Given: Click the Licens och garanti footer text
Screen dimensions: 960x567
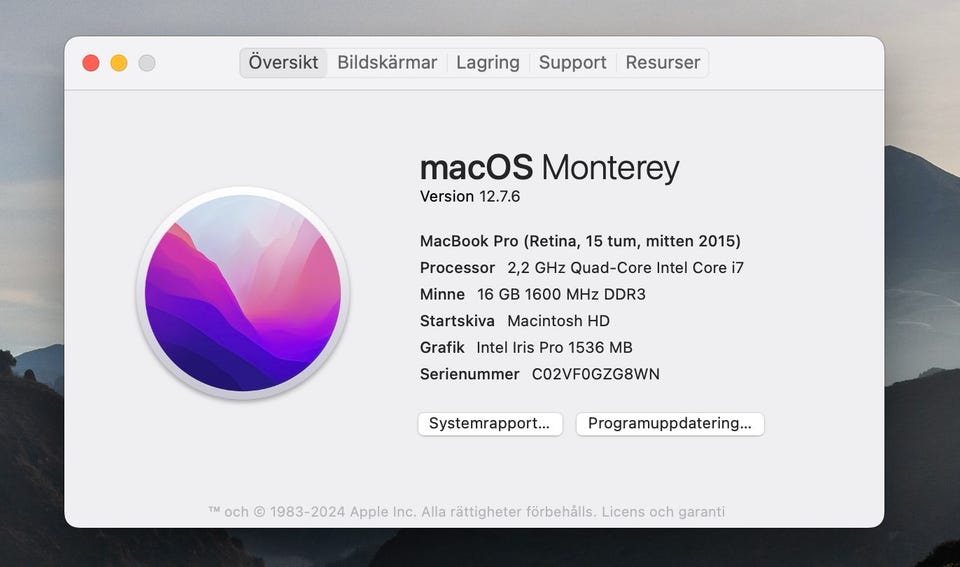Looking at the screenshot, I should tap(663, 512).
